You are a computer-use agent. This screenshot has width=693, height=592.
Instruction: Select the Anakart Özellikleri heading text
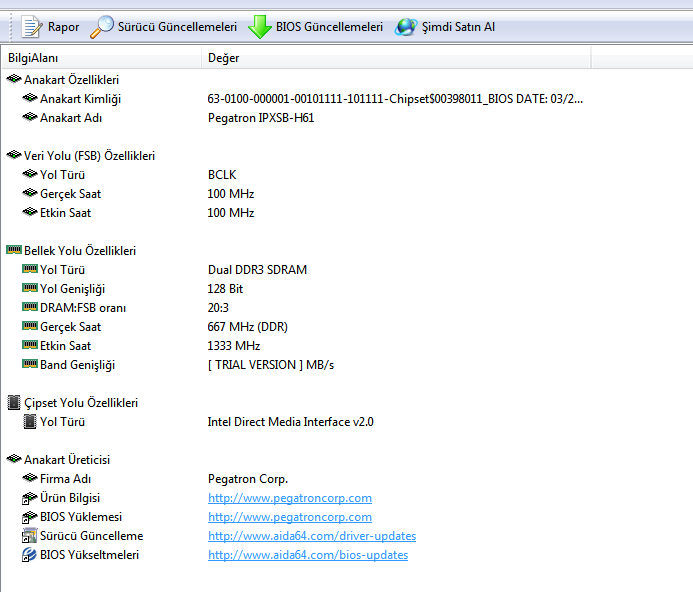pyautogui.click(x=72, y=80)
